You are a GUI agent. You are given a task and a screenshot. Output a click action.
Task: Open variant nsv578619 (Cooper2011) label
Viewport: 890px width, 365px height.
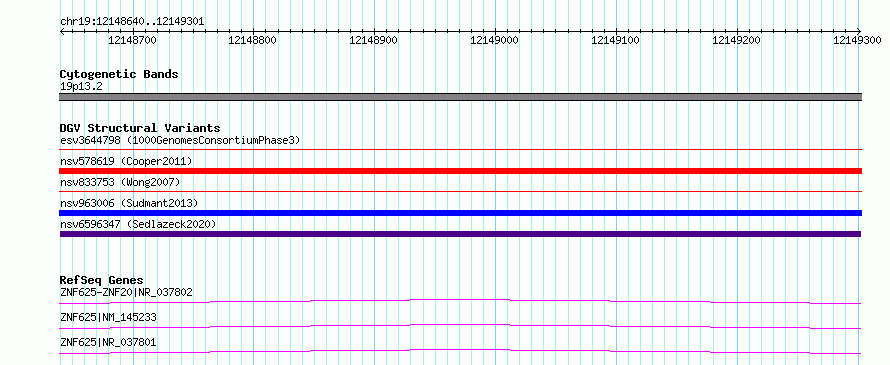tap(126, 161)
